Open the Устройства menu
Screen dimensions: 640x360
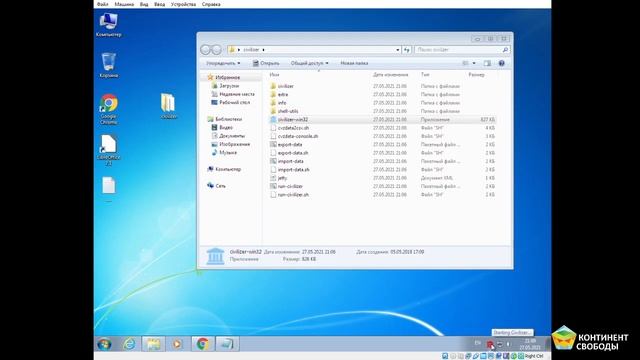point(183,4)
